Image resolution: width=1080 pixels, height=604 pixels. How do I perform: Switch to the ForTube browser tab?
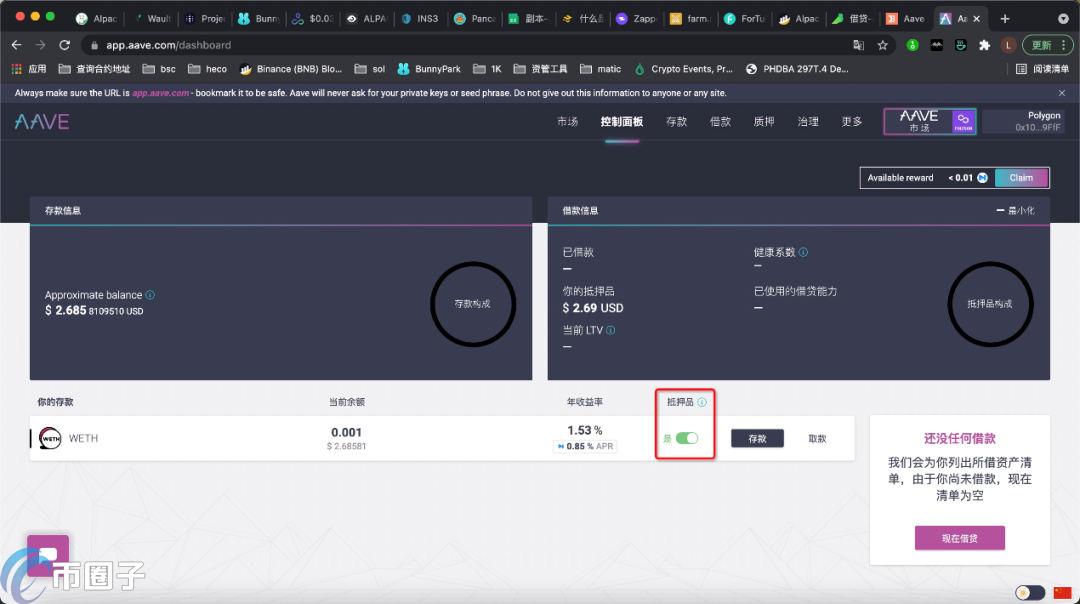[x=745, y=19]
